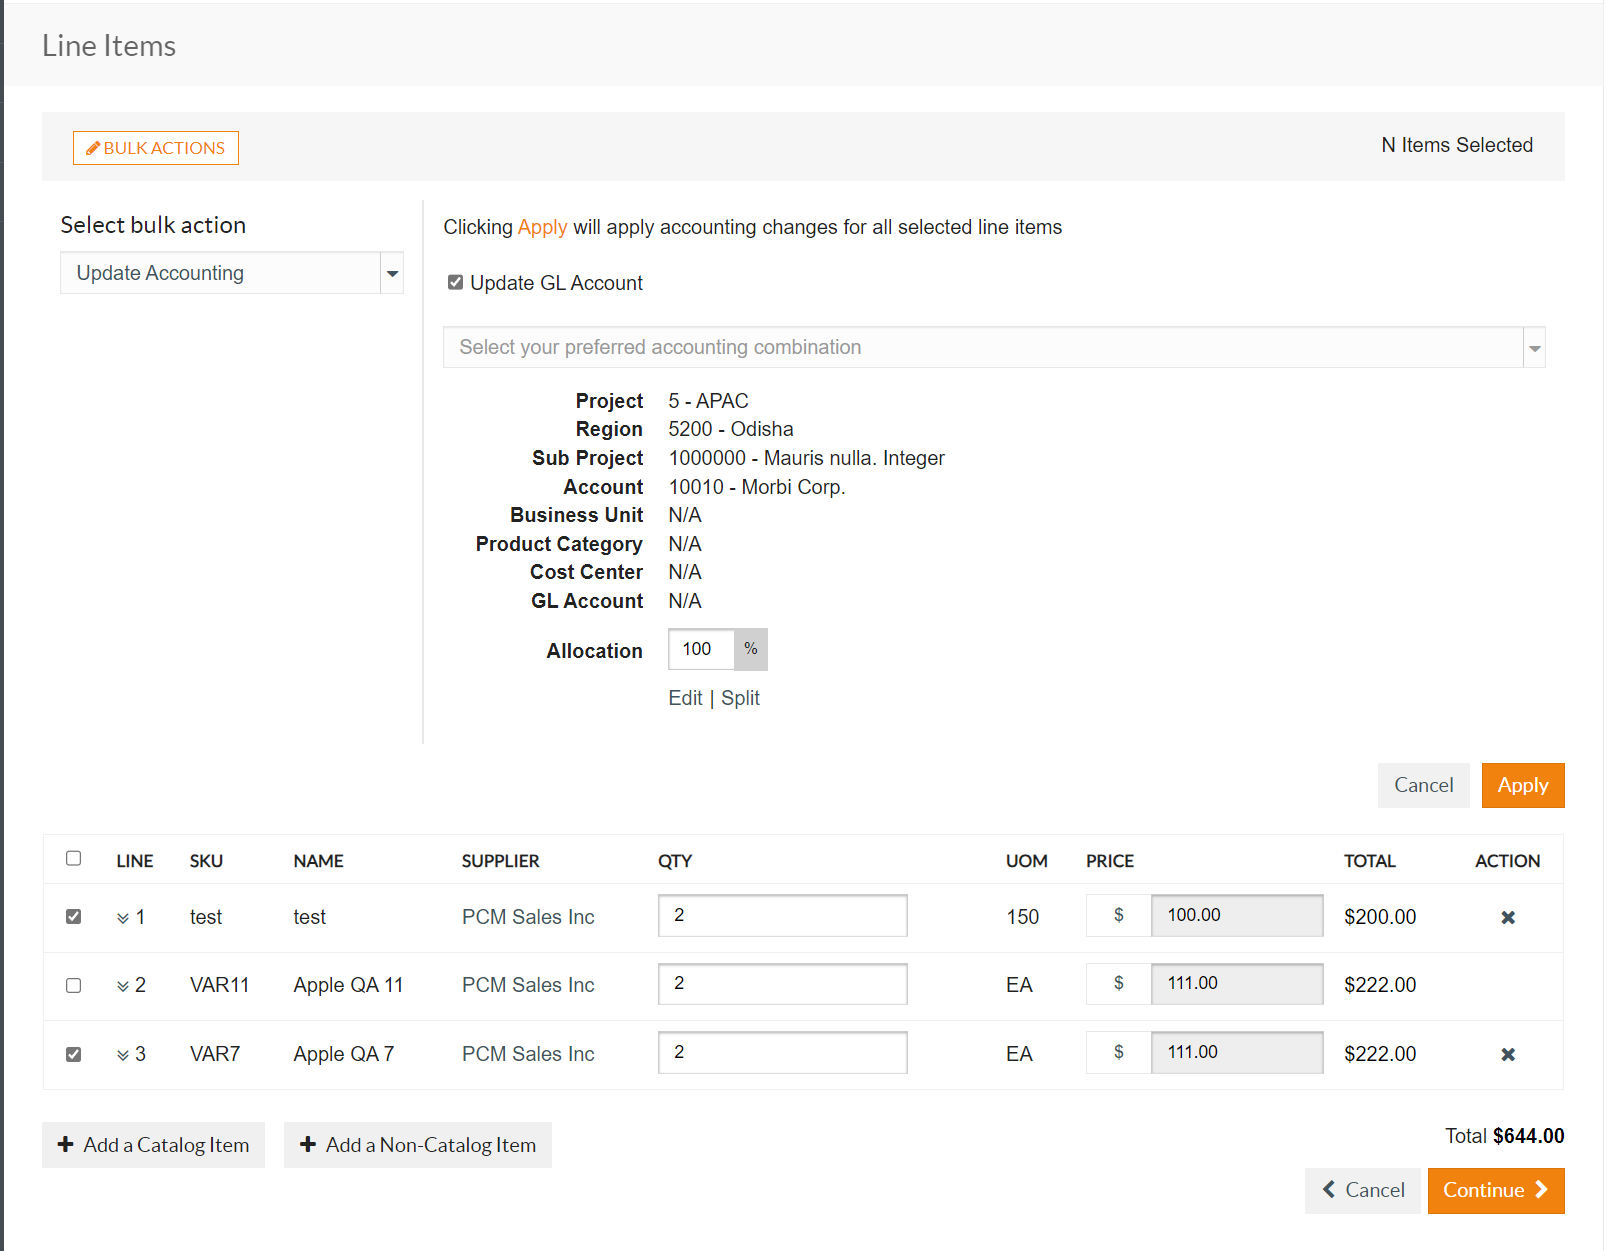
Task: Click the price field for Apple QA 7
Action: [x=1237, y=1052]
